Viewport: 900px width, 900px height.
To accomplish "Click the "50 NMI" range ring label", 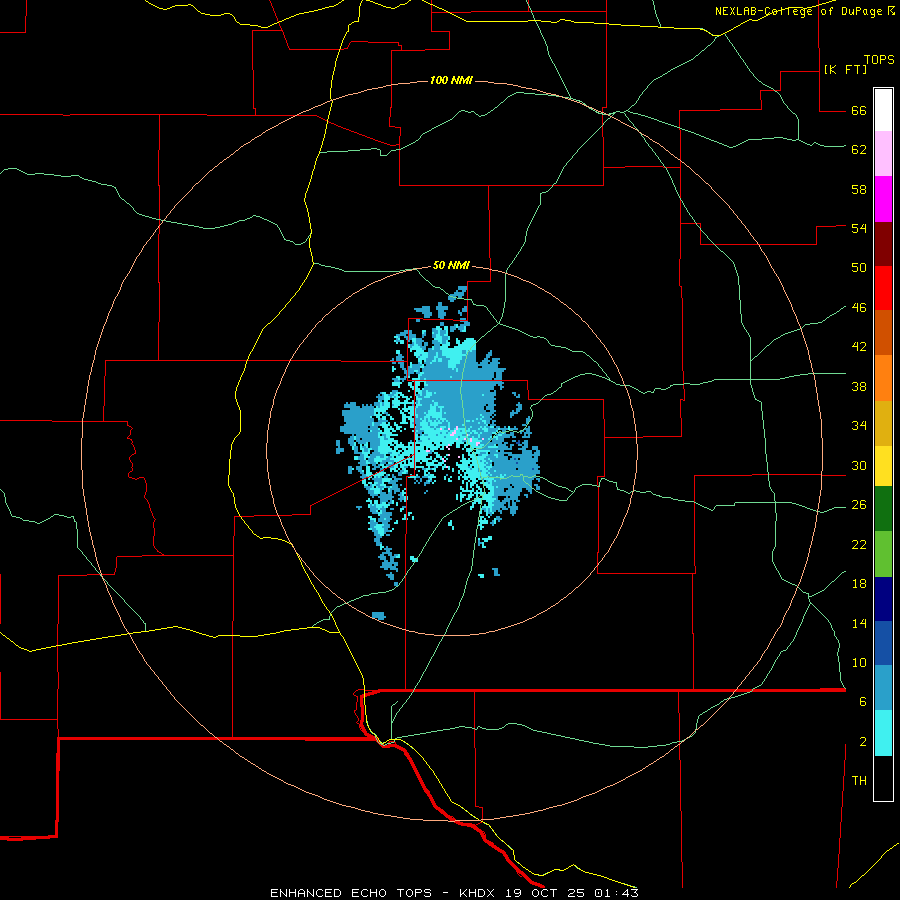I will [x=451, y=265].
